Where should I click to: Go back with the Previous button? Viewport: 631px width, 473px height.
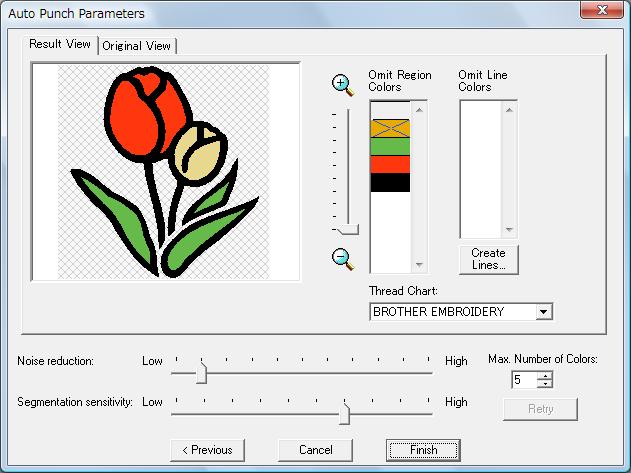click(x=207, y=450)
